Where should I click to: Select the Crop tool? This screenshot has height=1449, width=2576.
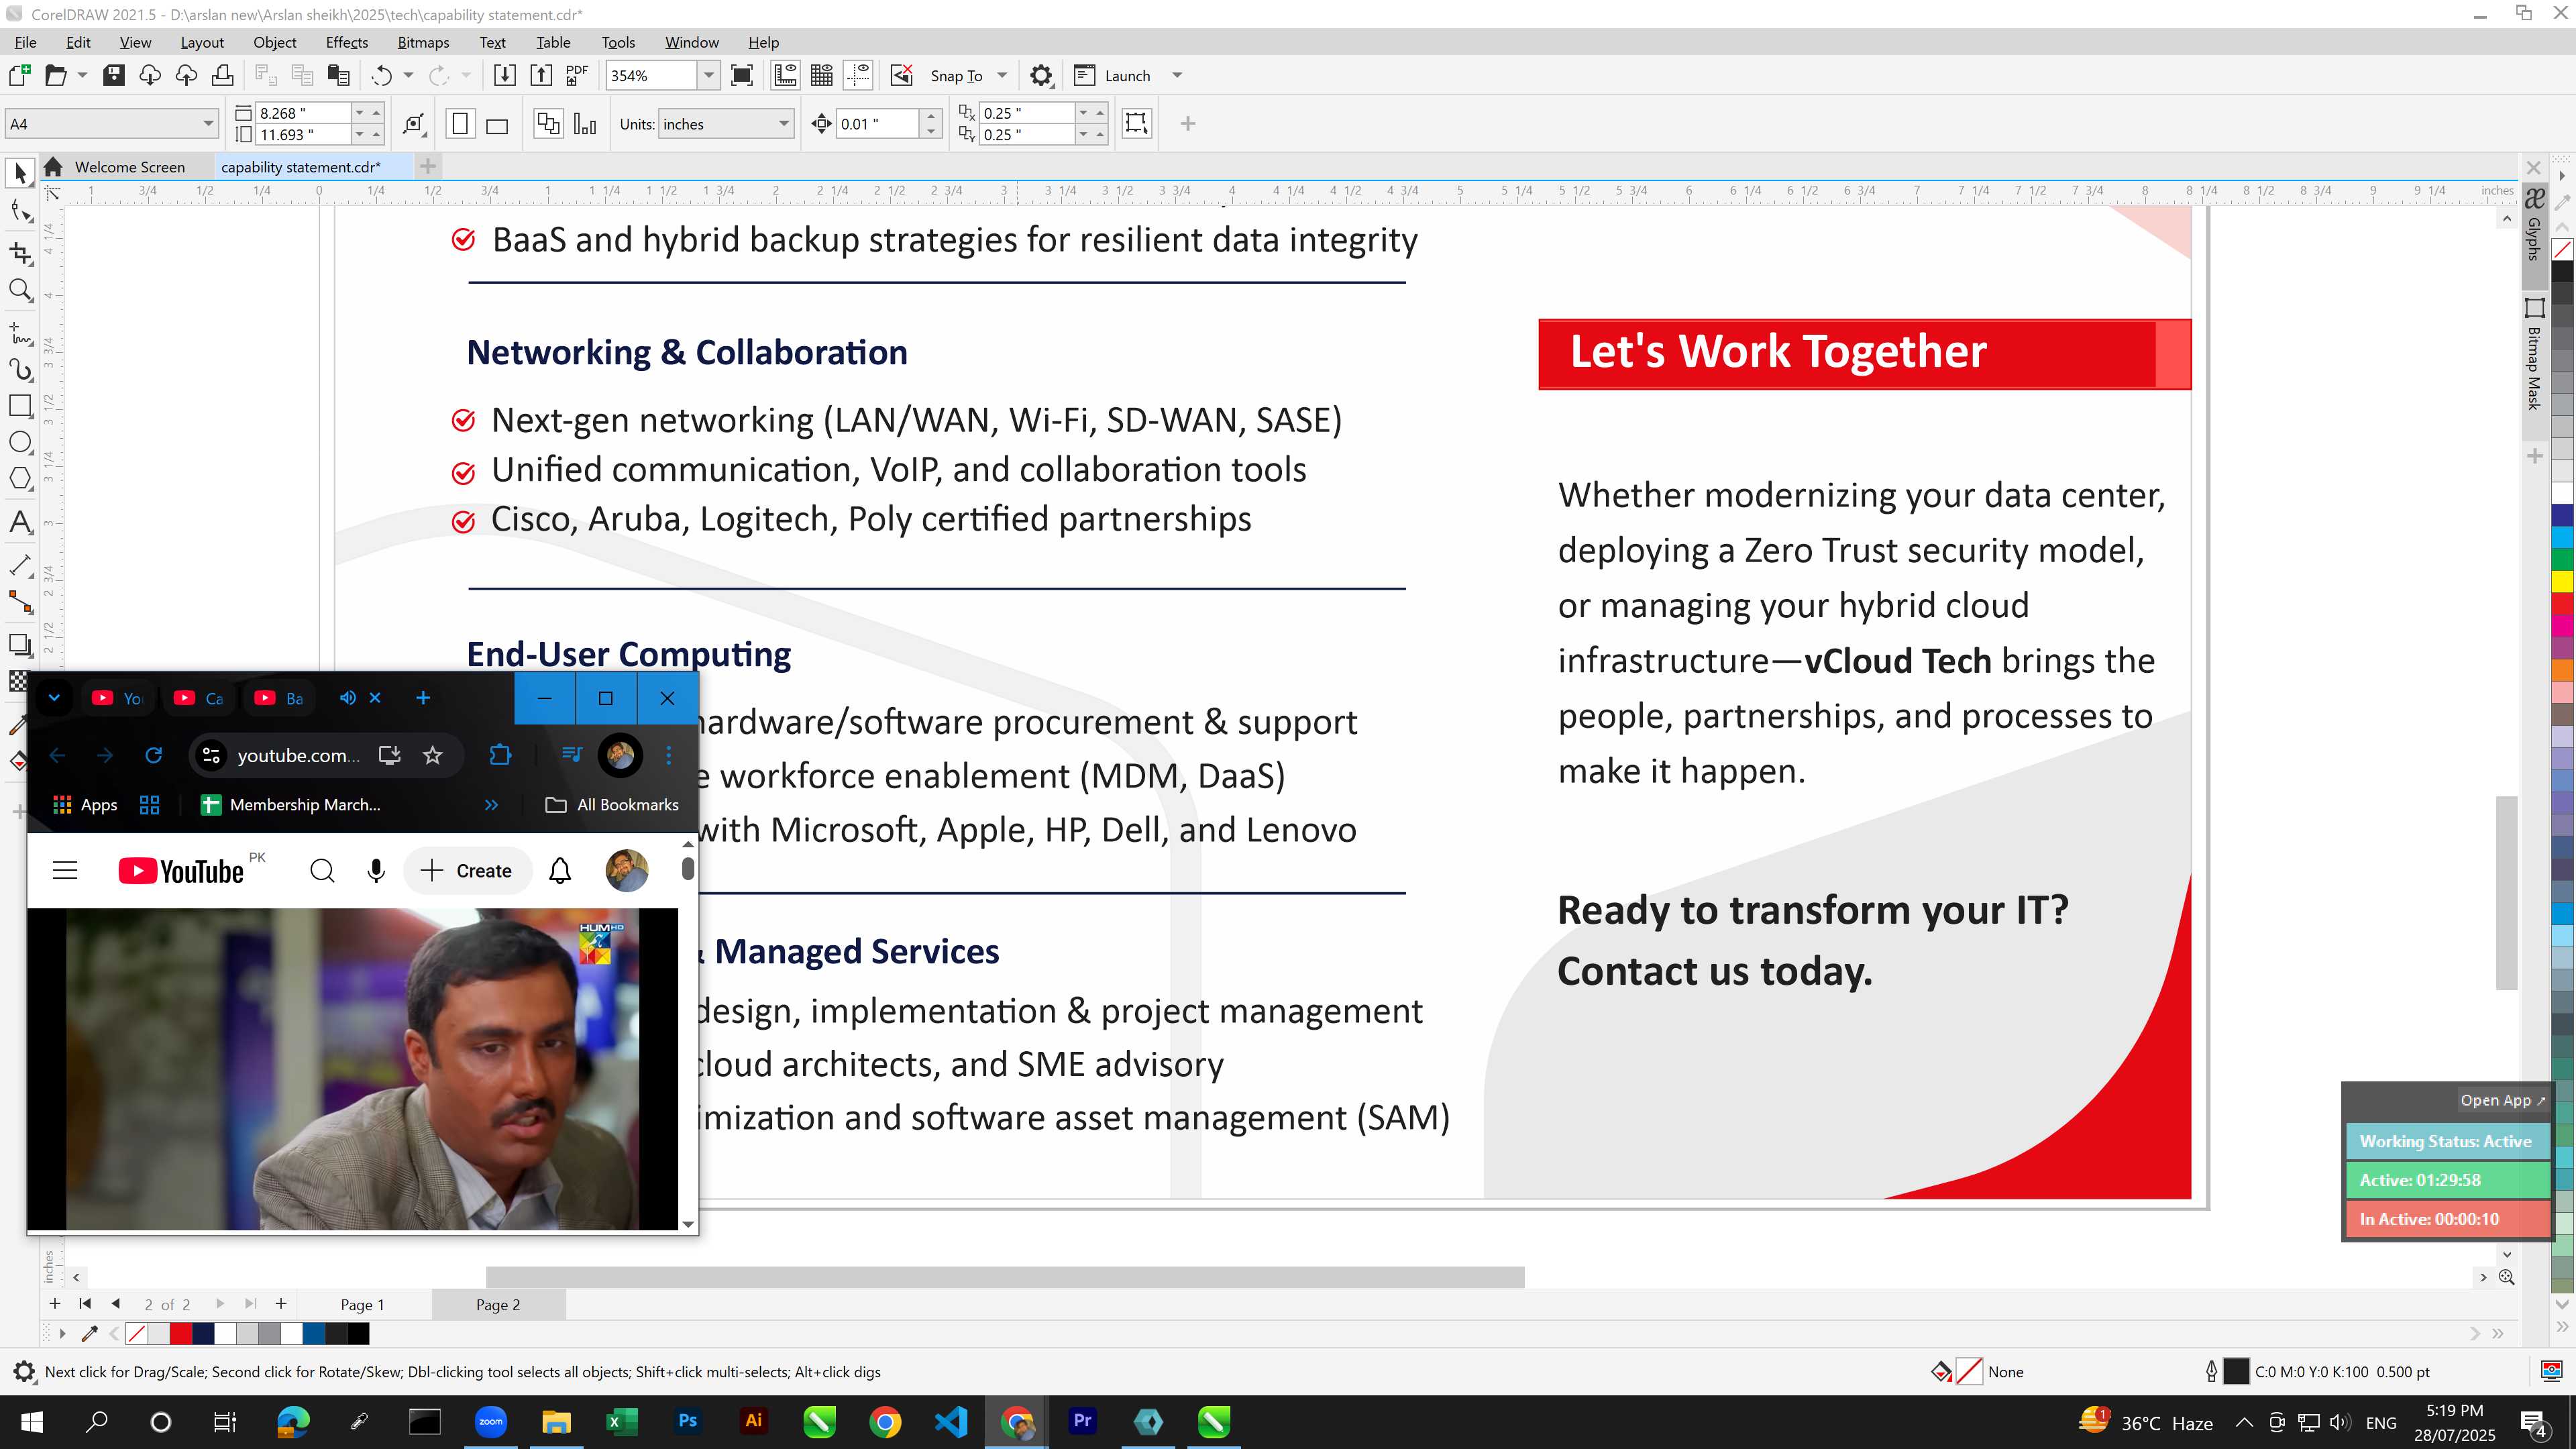tap(20, 252)
